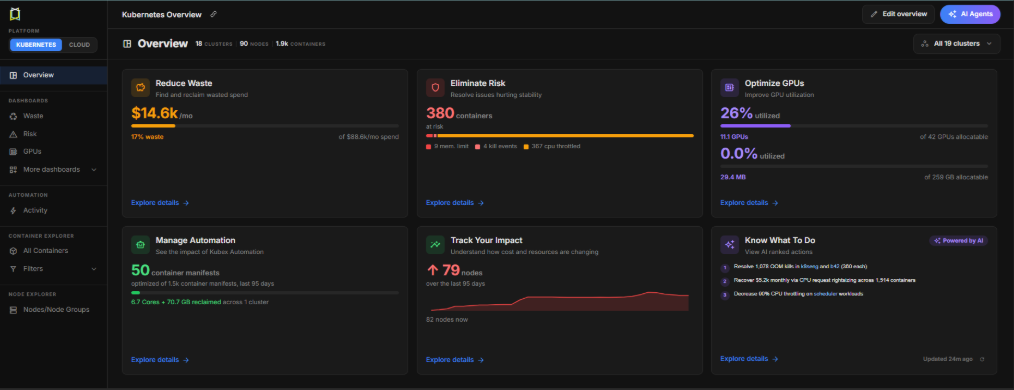1014x390 pixels.
Task: Click the Nodes/Node Groups server icon
Action: click(14, 310)
